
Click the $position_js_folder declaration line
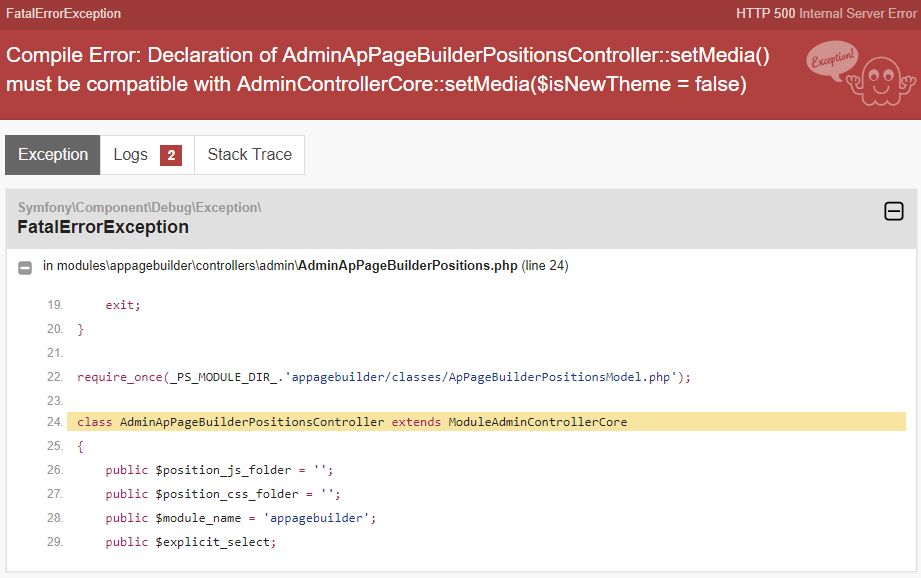218,470
